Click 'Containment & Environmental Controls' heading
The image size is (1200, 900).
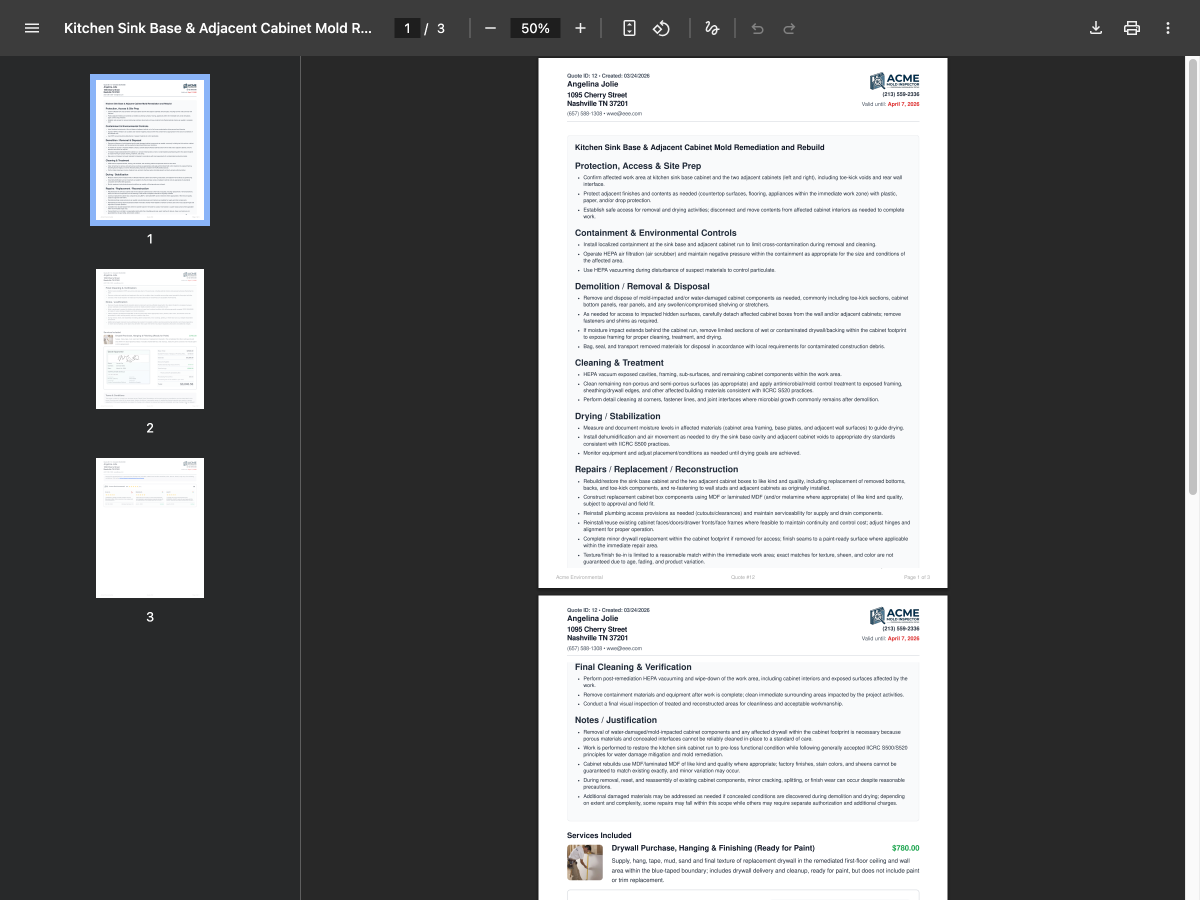pyautogui.click(x=656, y=233)
